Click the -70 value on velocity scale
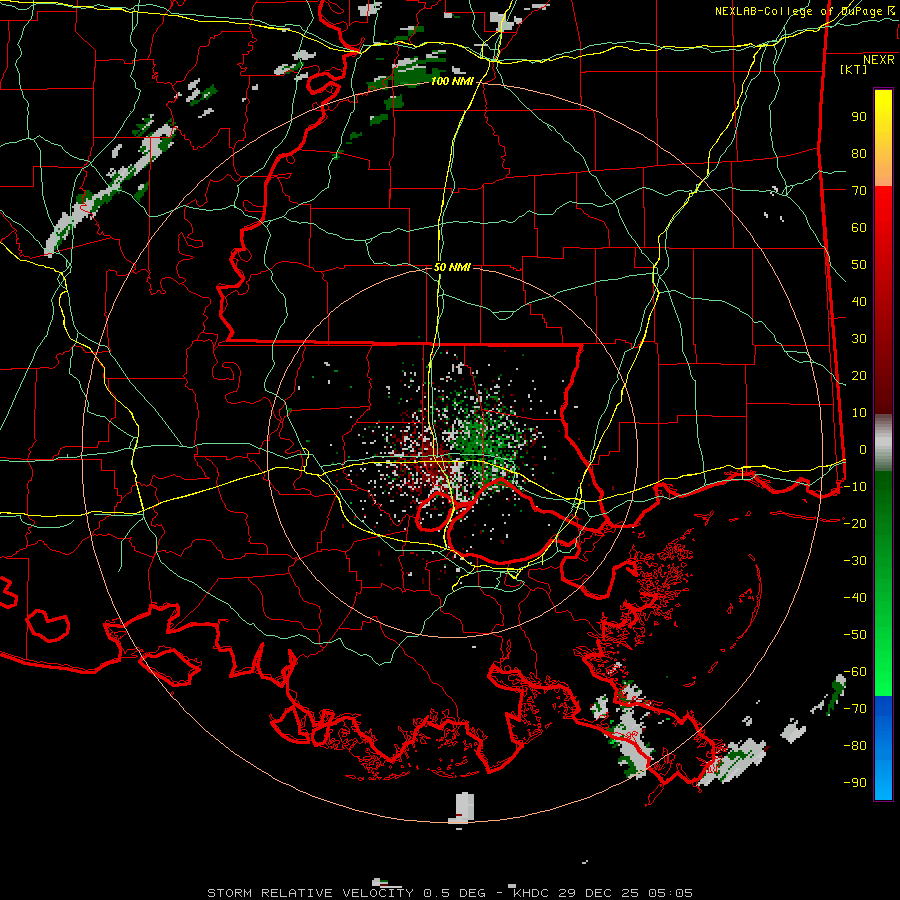 coord(855,709)
